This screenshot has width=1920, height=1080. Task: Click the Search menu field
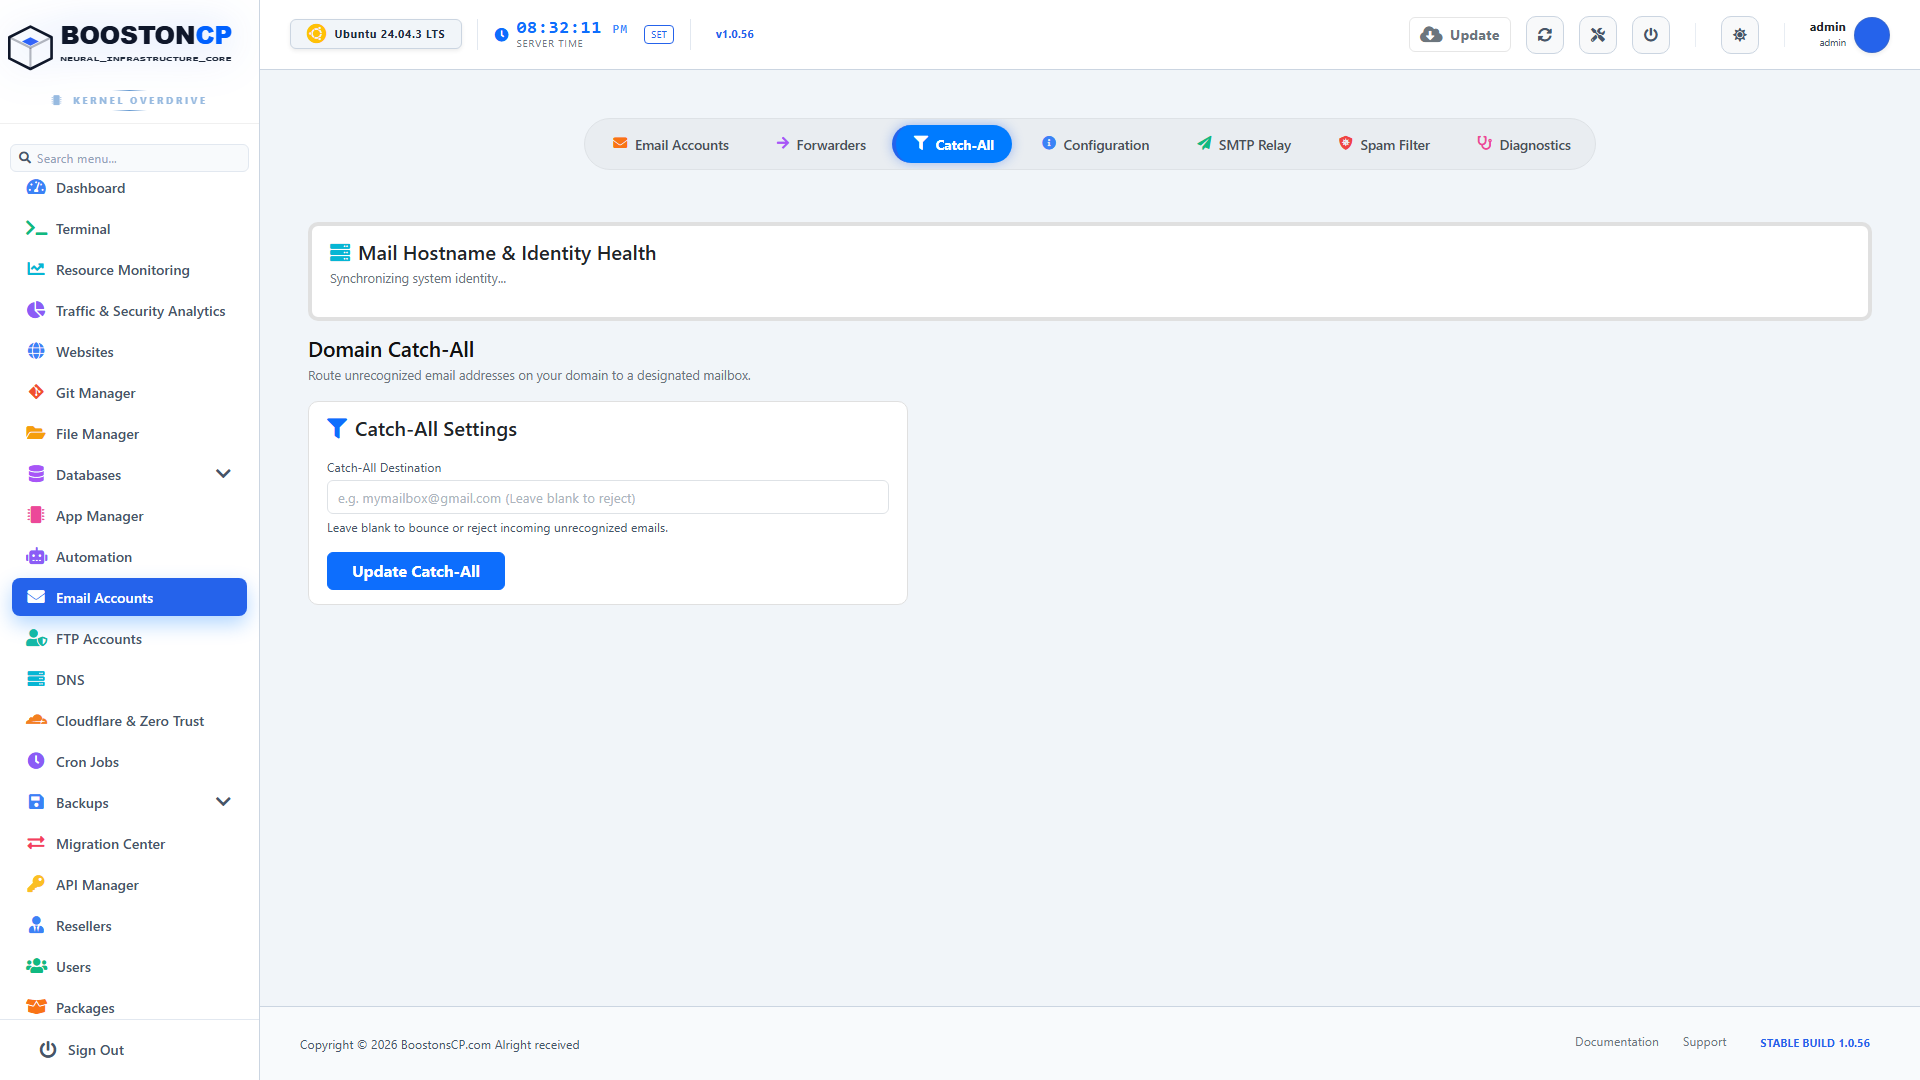pyautogui.click(x=129, y=158)
